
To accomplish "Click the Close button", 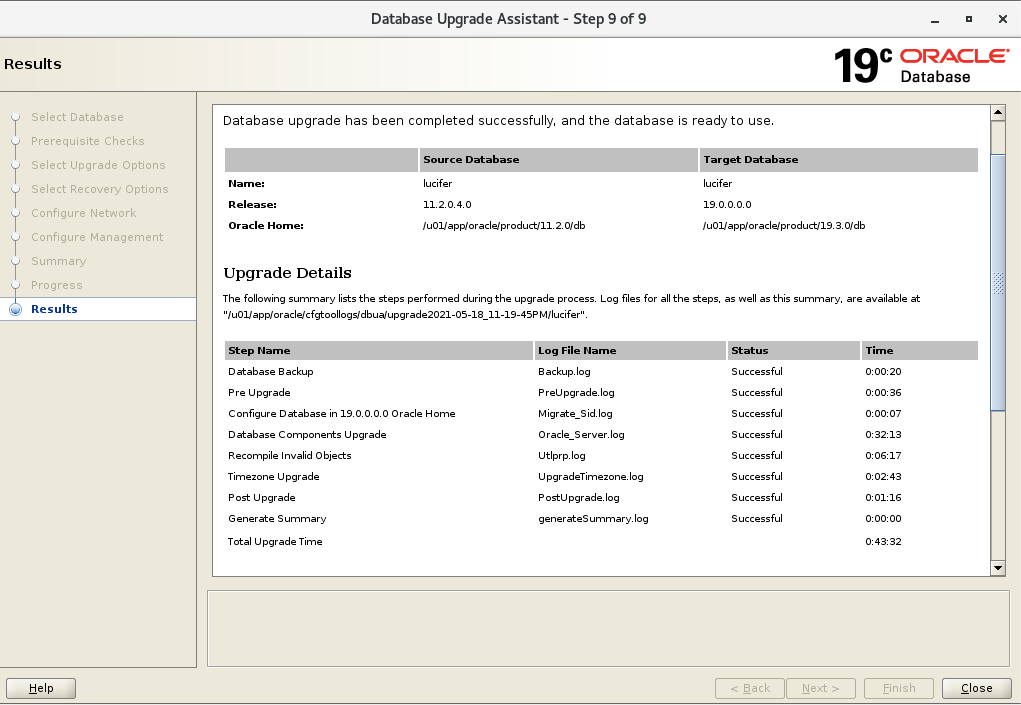I will pyautogui.click(x=976, y=688).
